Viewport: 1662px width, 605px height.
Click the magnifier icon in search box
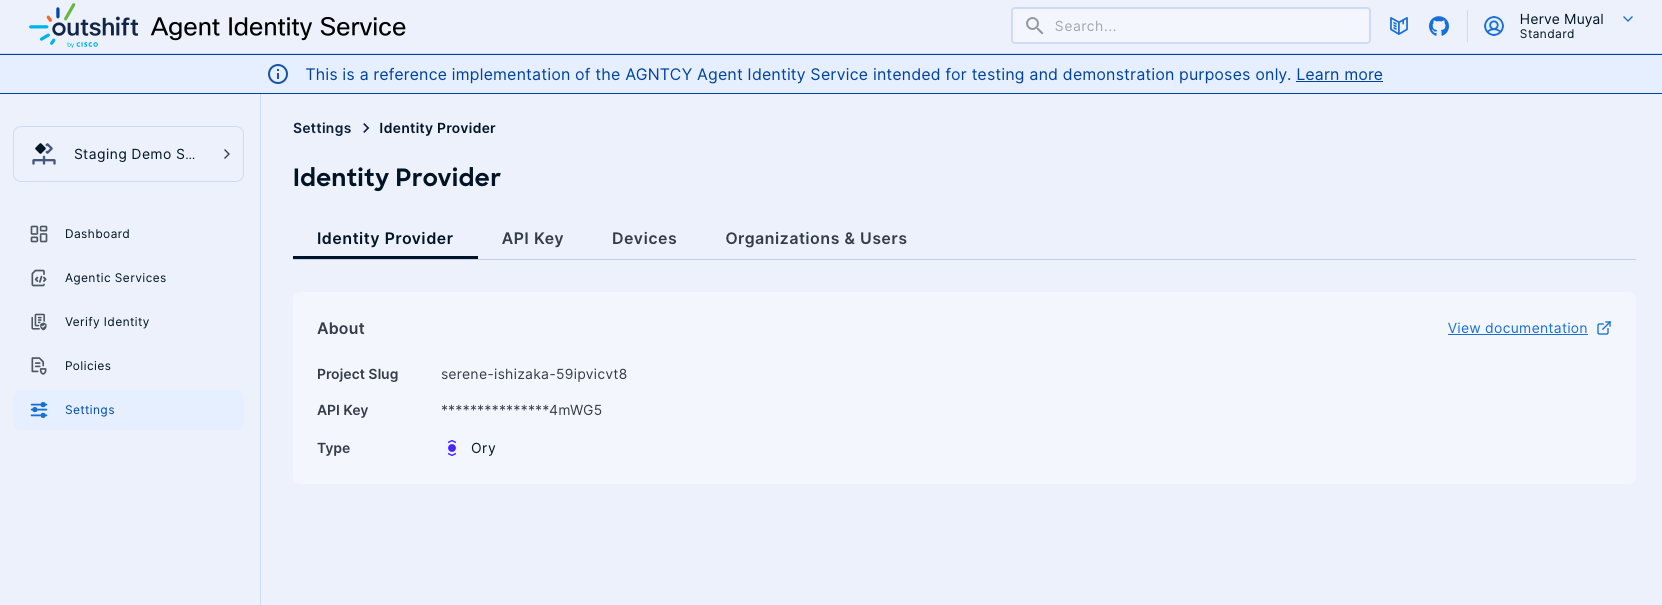pos(1035,26)
